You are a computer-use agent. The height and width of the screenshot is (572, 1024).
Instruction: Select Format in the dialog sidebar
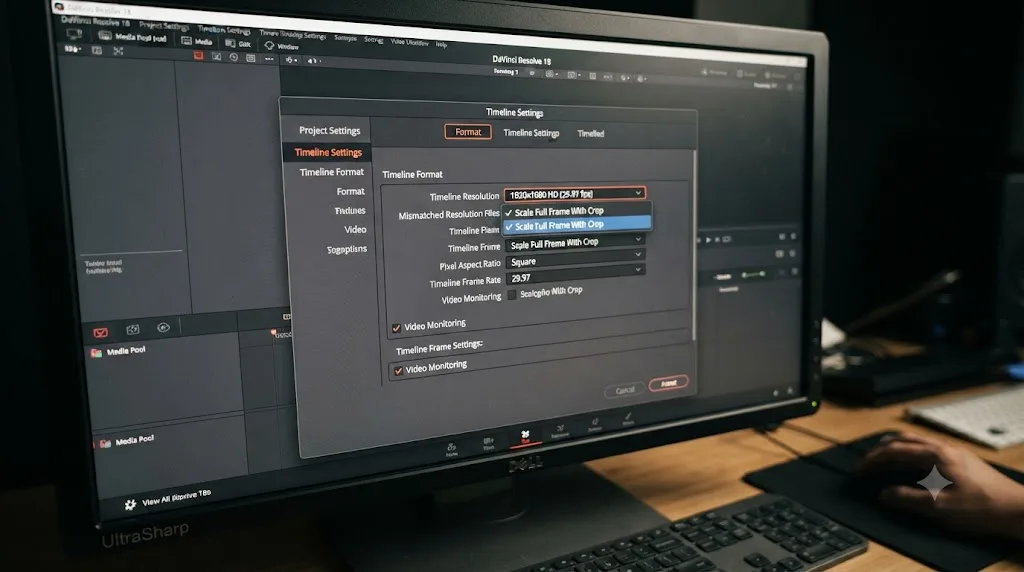tap(350, 191)
